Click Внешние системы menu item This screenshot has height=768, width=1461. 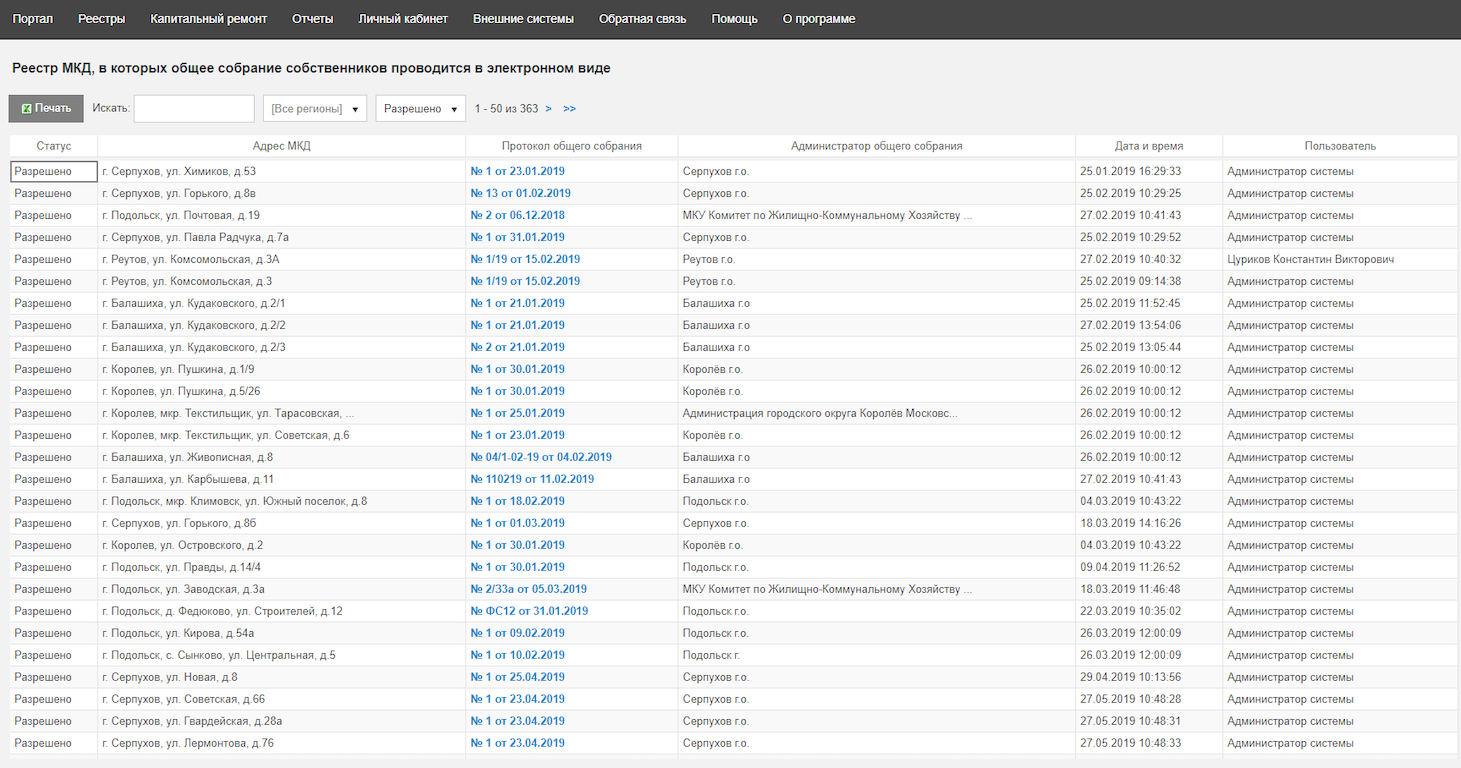(x=523, y=19)
